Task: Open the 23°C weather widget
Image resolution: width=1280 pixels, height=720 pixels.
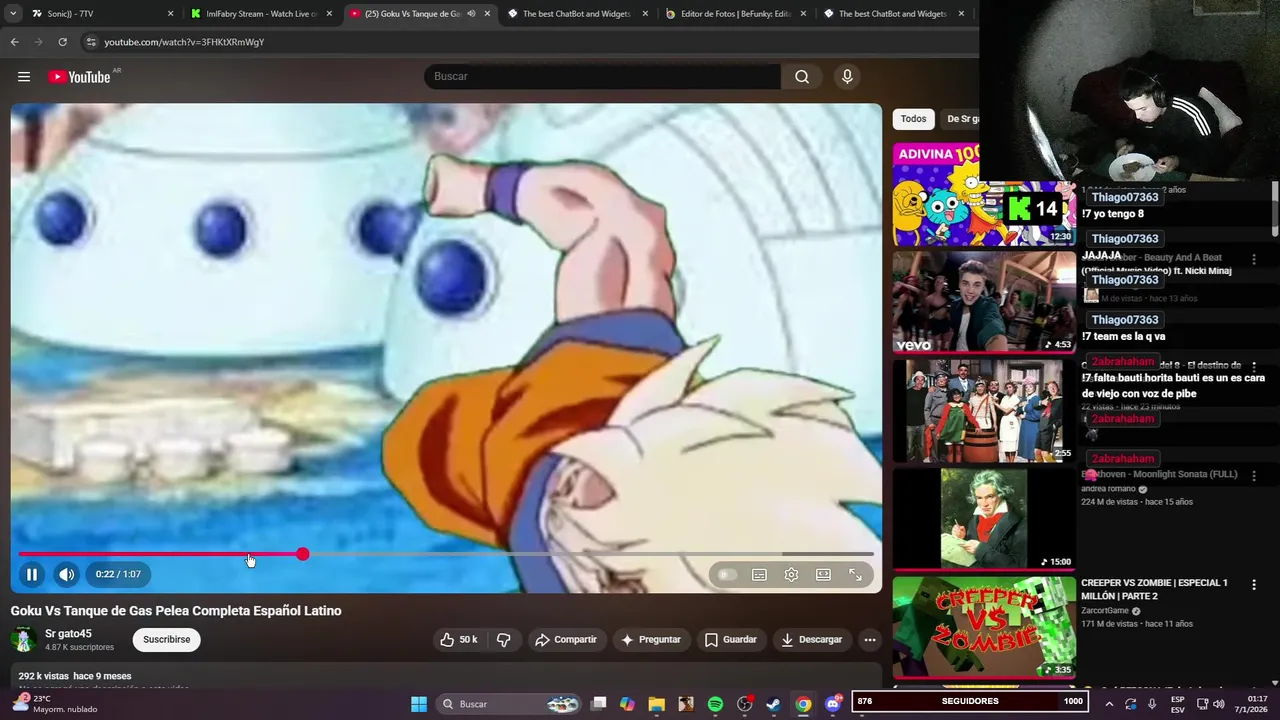Action: (x=55, y=704)
